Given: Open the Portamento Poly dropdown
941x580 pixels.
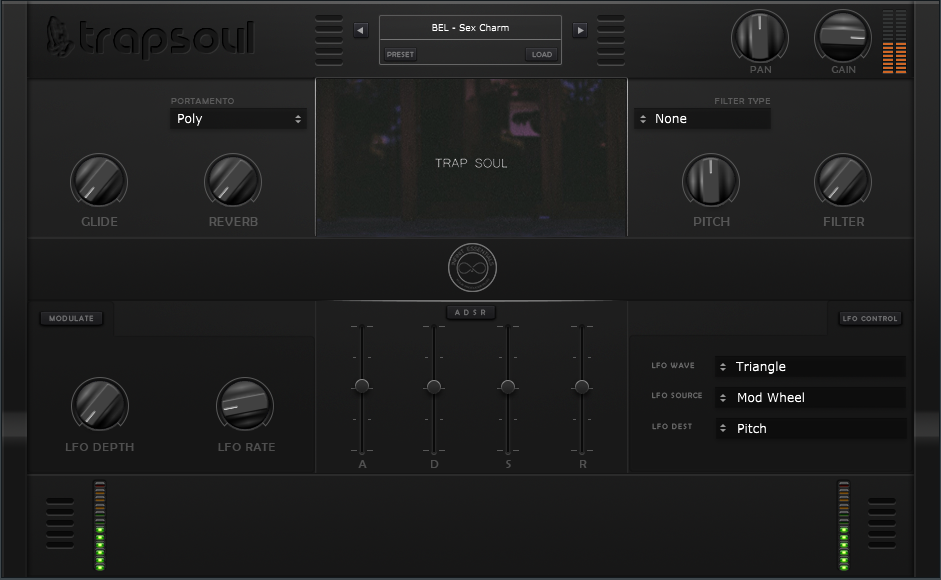Looking at the screenshot, I should click(238, 118).
